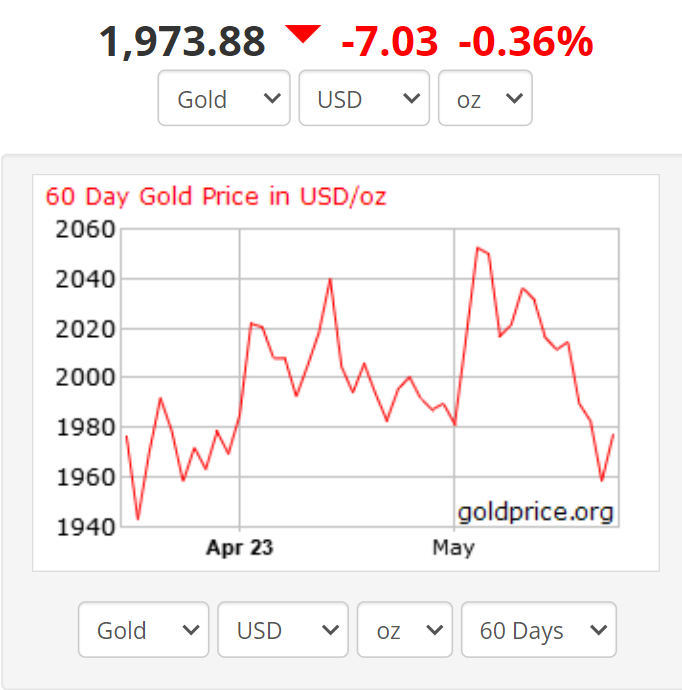Image resolution: width=682 pixels, height=690 pixels.
Task: Open the Gold dropdown below the chart
Action: pyautogui.click(x=143, y=630)
